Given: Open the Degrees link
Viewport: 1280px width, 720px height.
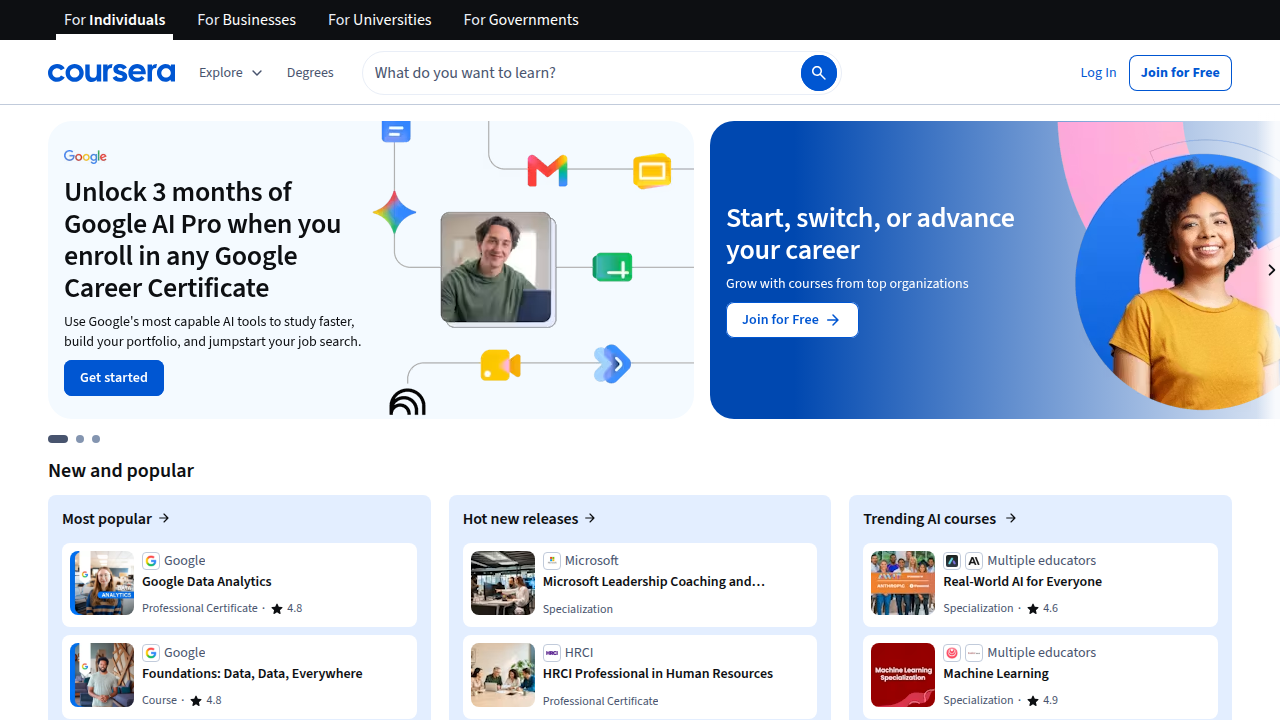Looking at the screenshot, I should [x=310, y=73].
